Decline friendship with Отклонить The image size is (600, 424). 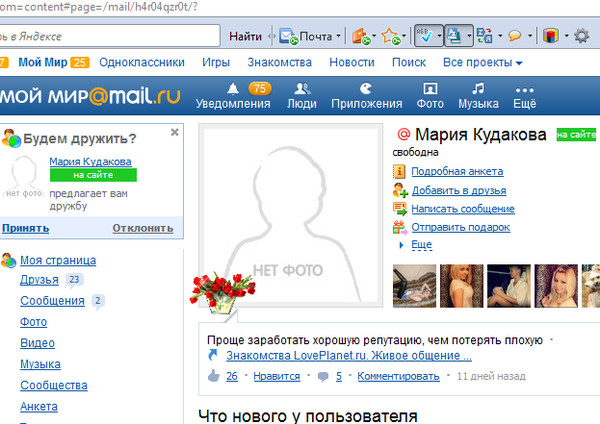pos(143,228)
